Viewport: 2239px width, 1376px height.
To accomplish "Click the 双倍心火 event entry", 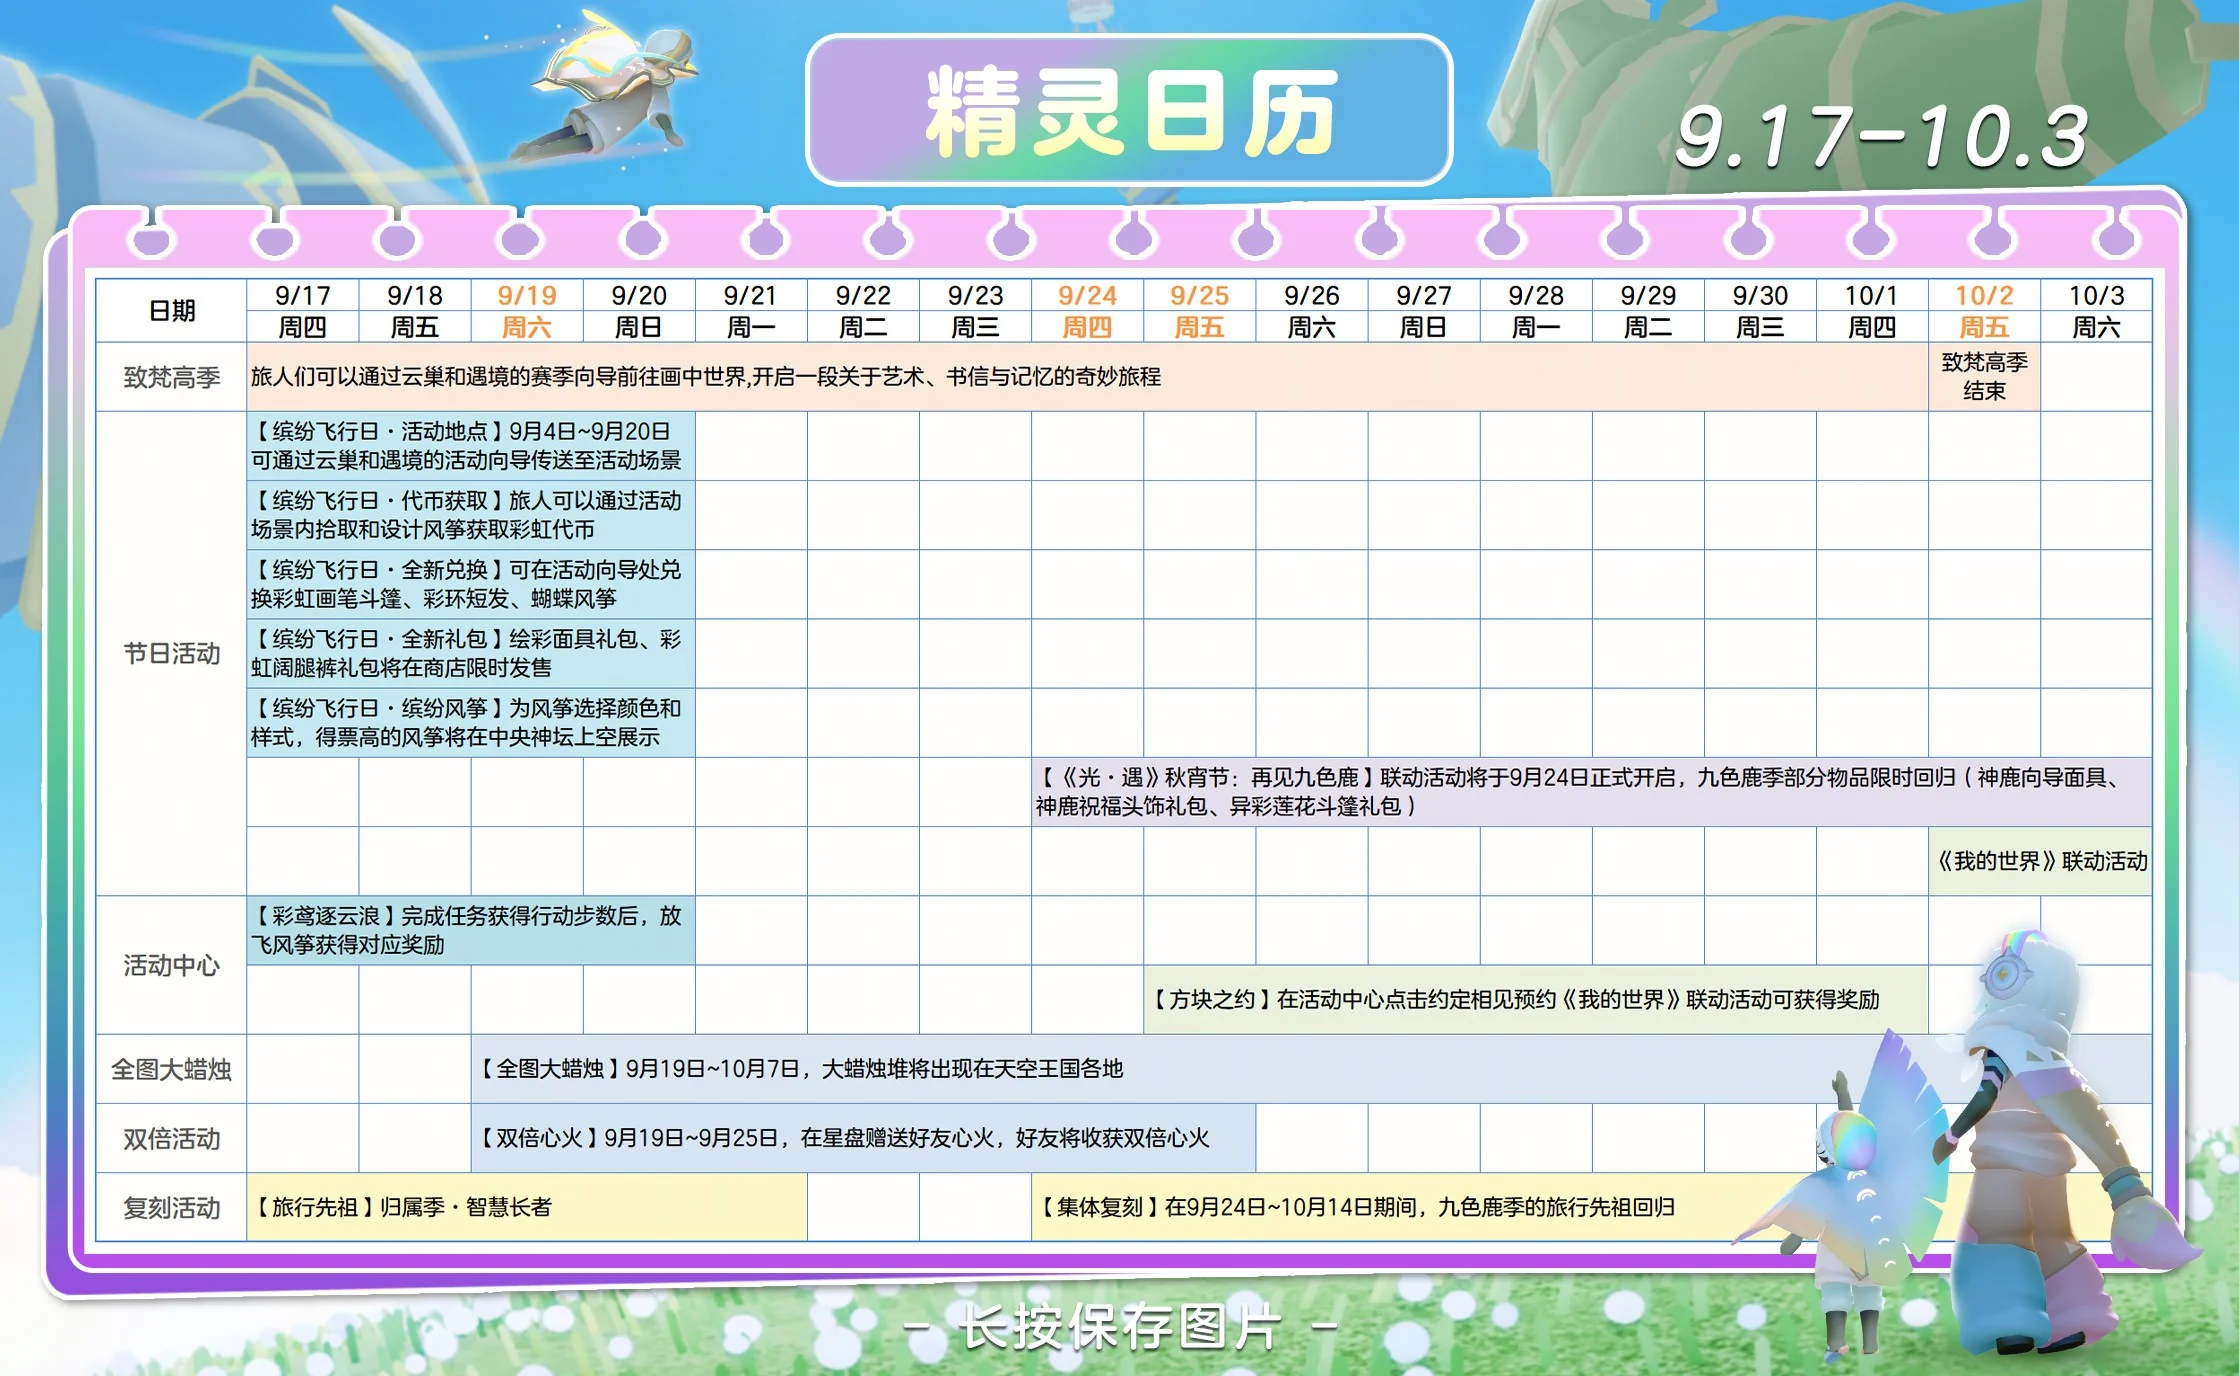I will (x=863, y=1138).
